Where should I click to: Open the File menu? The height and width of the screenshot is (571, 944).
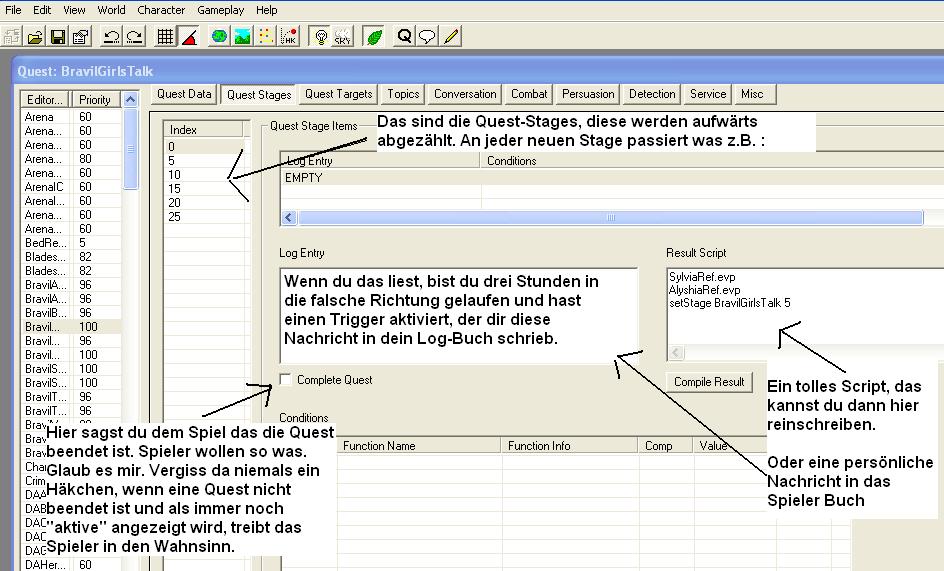click(x=13, y=10)
